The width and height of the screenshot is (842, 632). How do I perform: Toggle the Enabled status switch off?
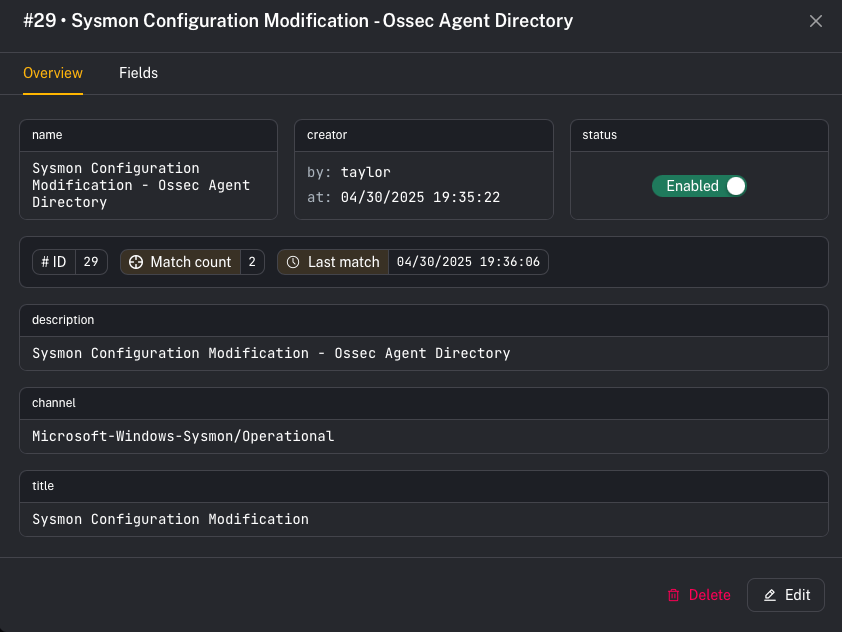click(x=699, y=186)
